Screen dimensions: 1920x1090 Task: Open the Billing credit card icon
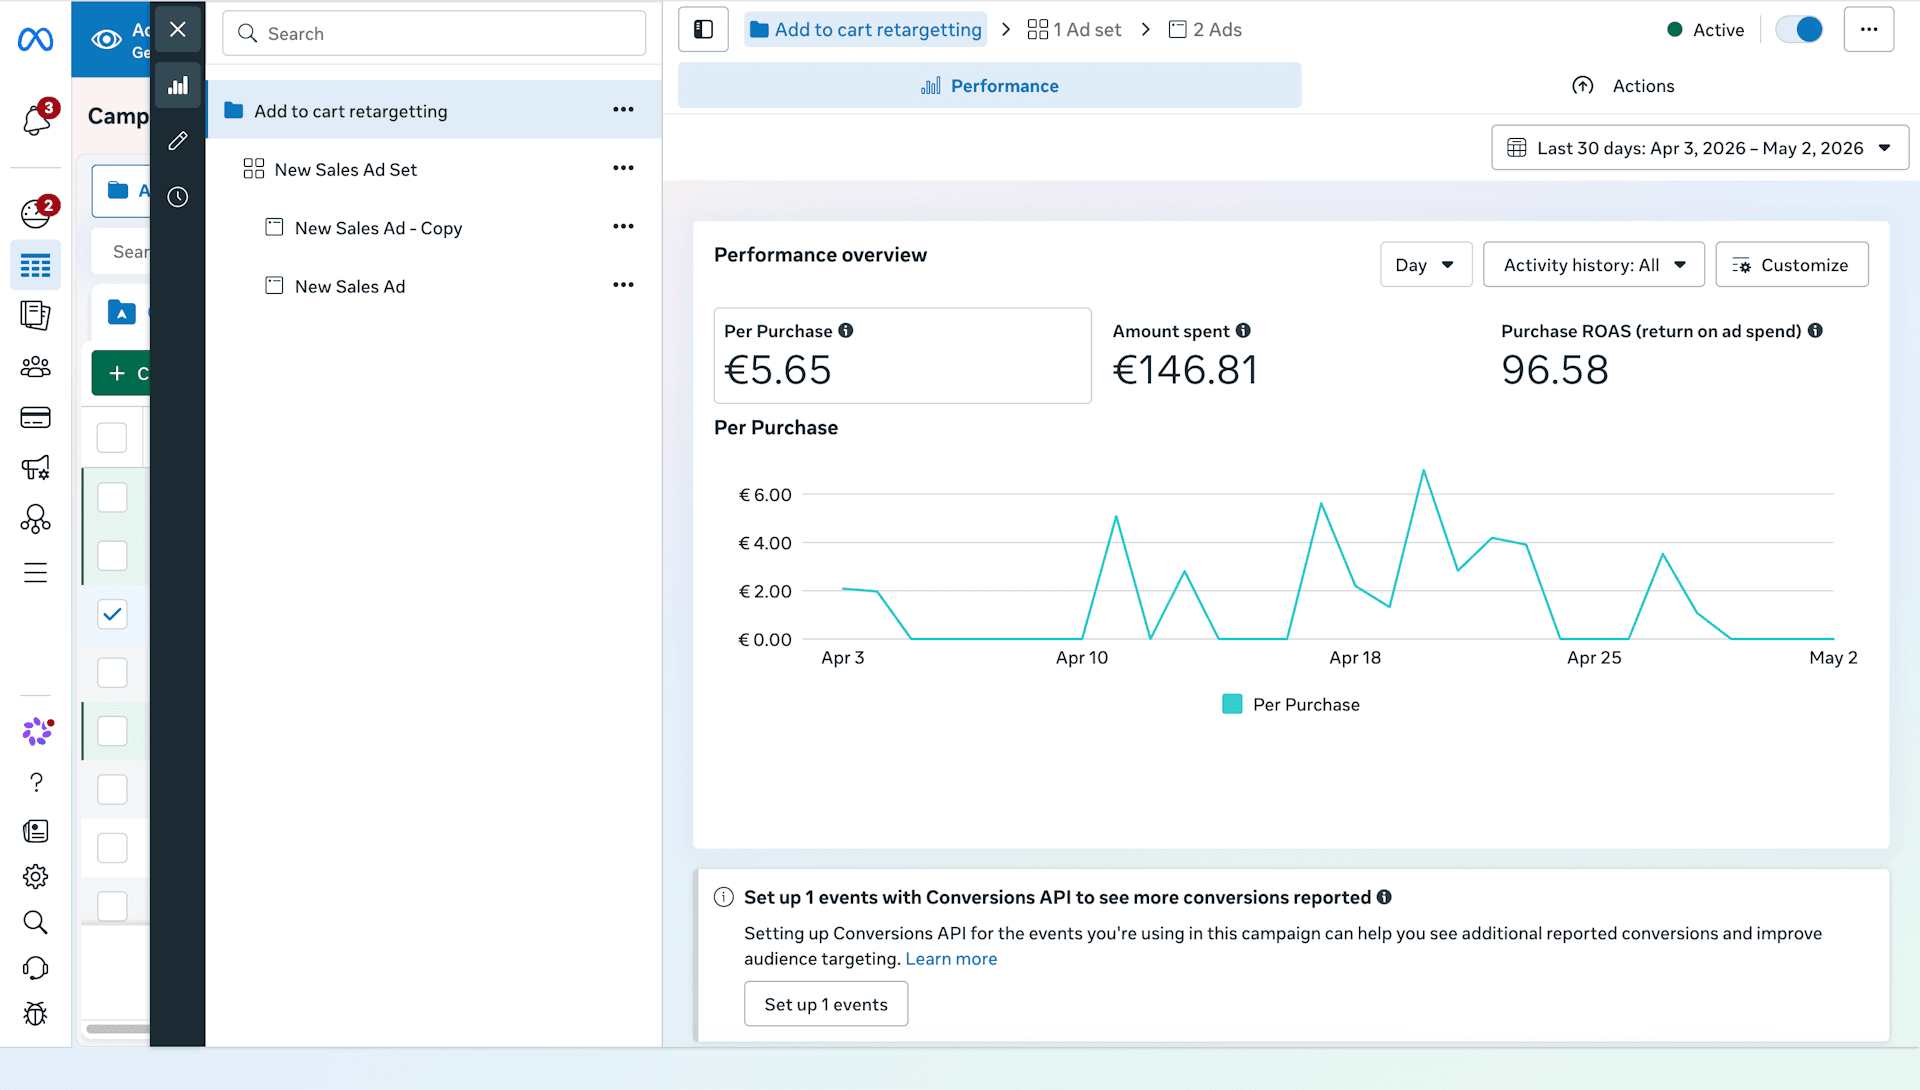(x=35, y=417)
